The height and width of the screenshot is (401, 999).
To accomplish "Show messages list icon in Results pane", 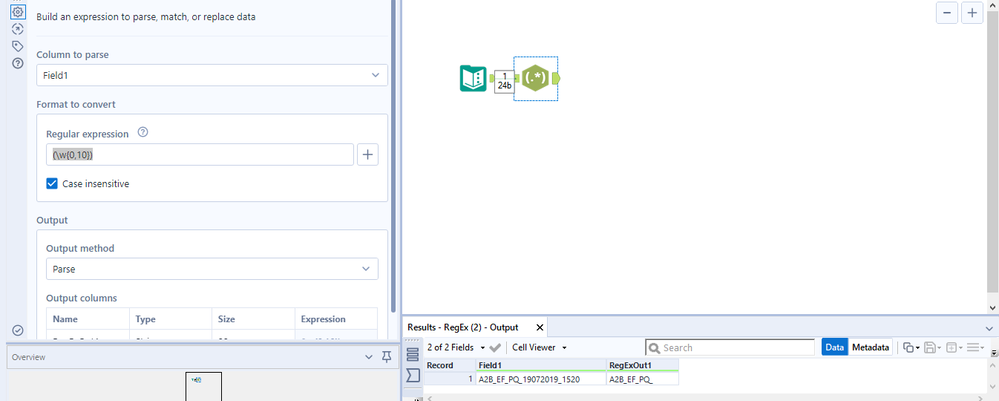I will pyautogui.click(x=413, y=354).
